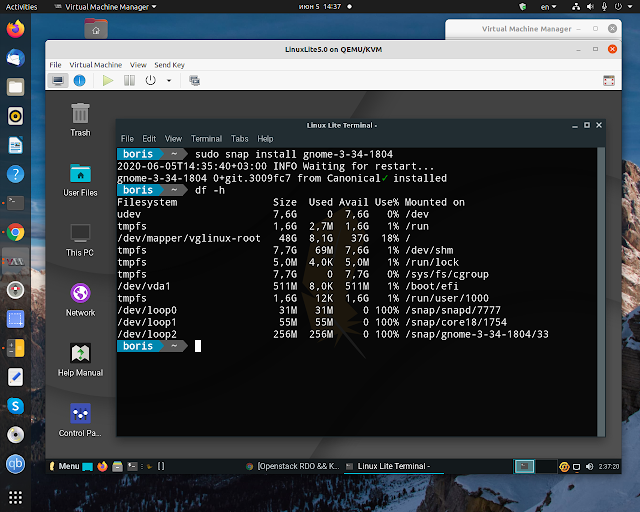Select the User Files folder icon

[80, 180]
